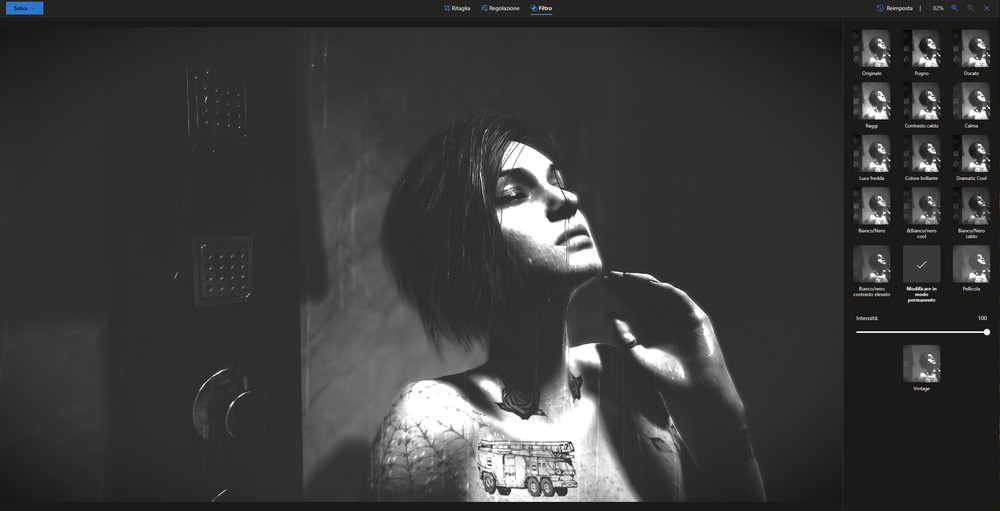This screenshot has width=1000, height=511.
Task: Apply the Dramatic Cool filter
Action: click(x=971, y=154)
